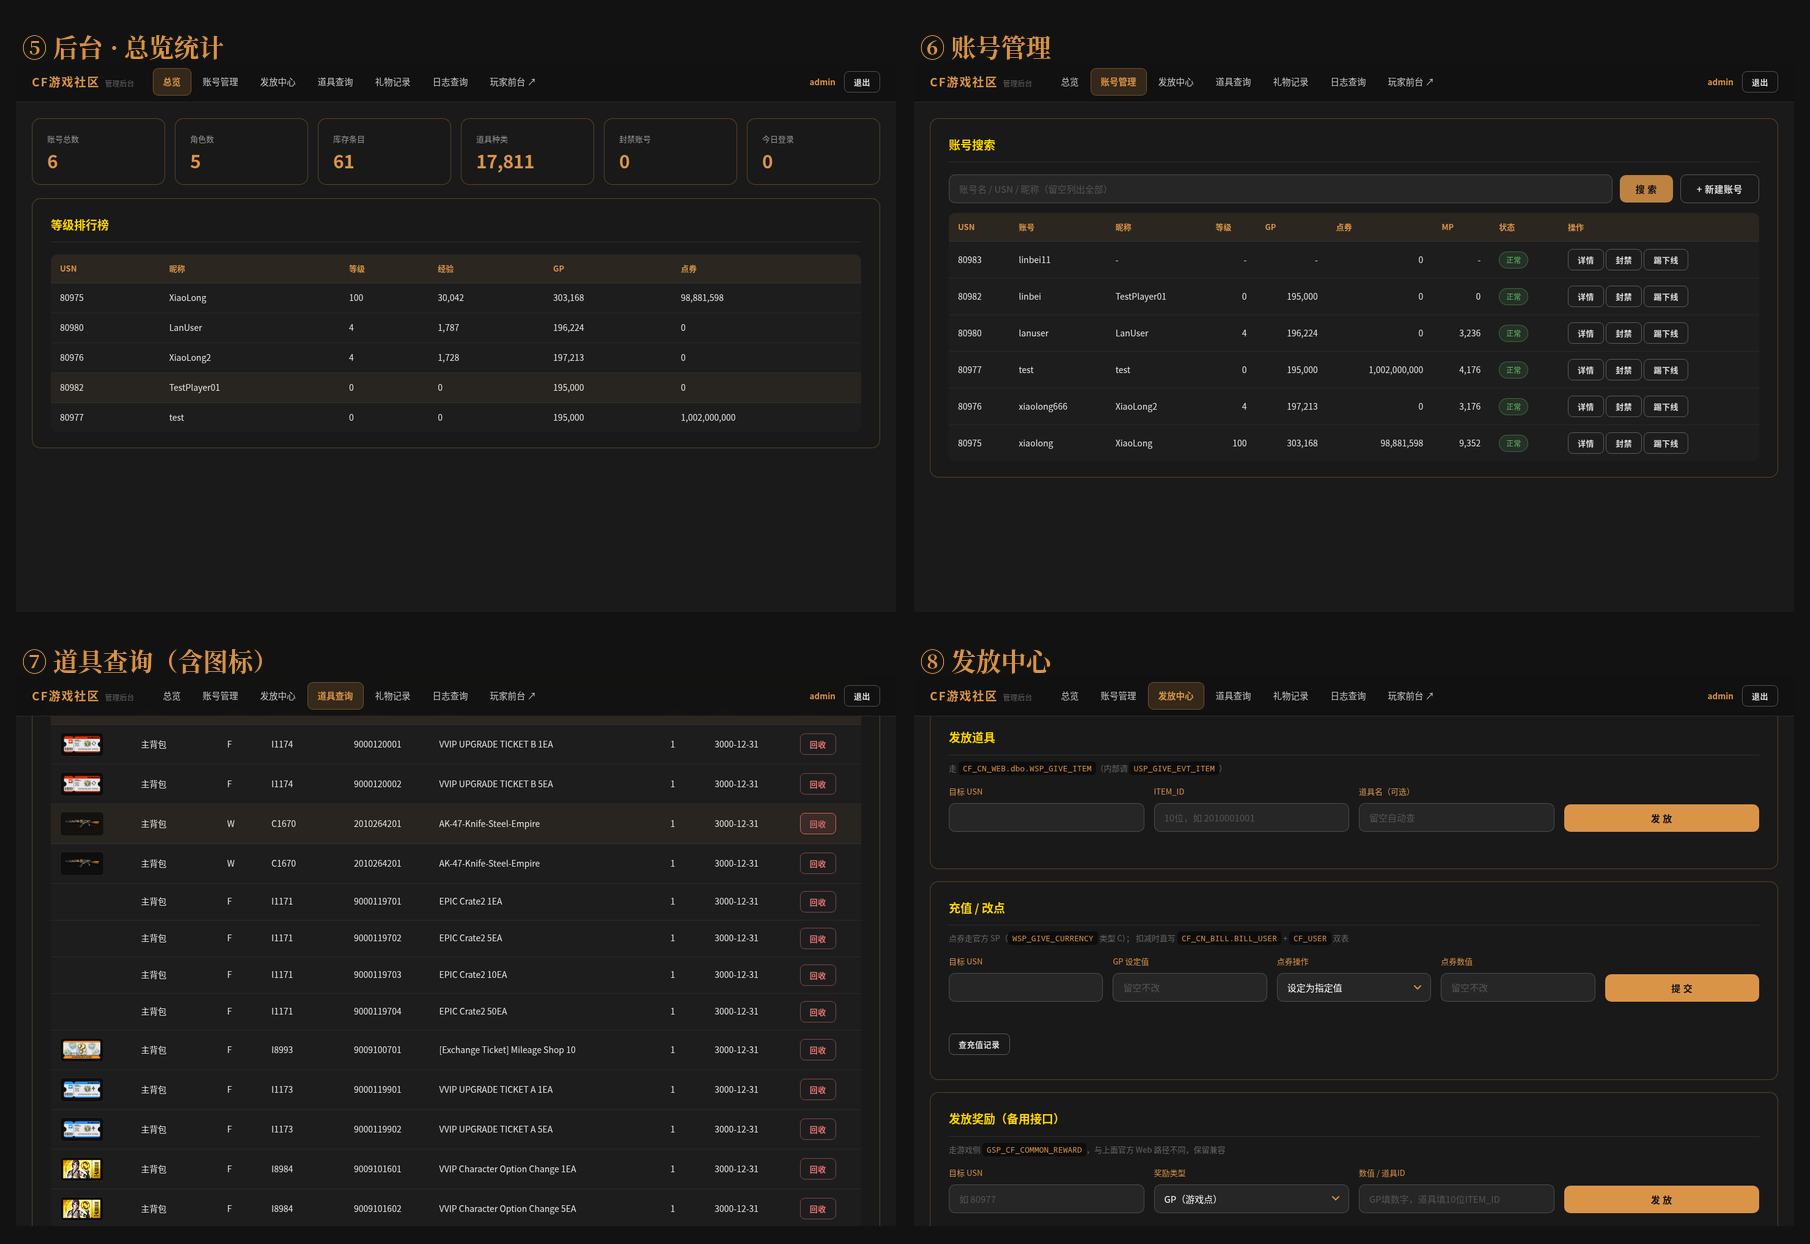1810x1244 pixels.
Task: Click the VVIP UPGRADE TICKET B 1EA item icon
Action: click(82, 744)
